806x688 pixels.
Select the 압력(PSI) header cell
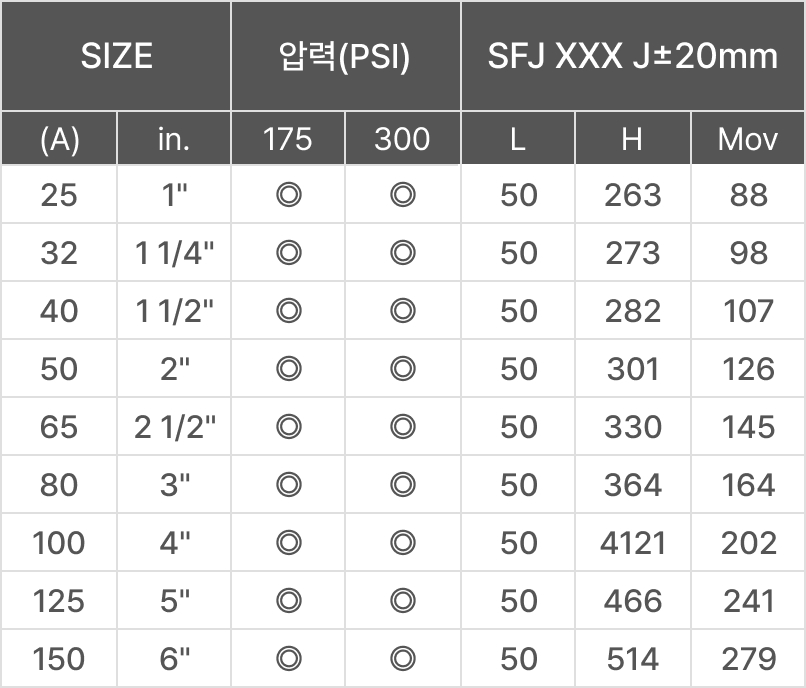click(345, 56)
